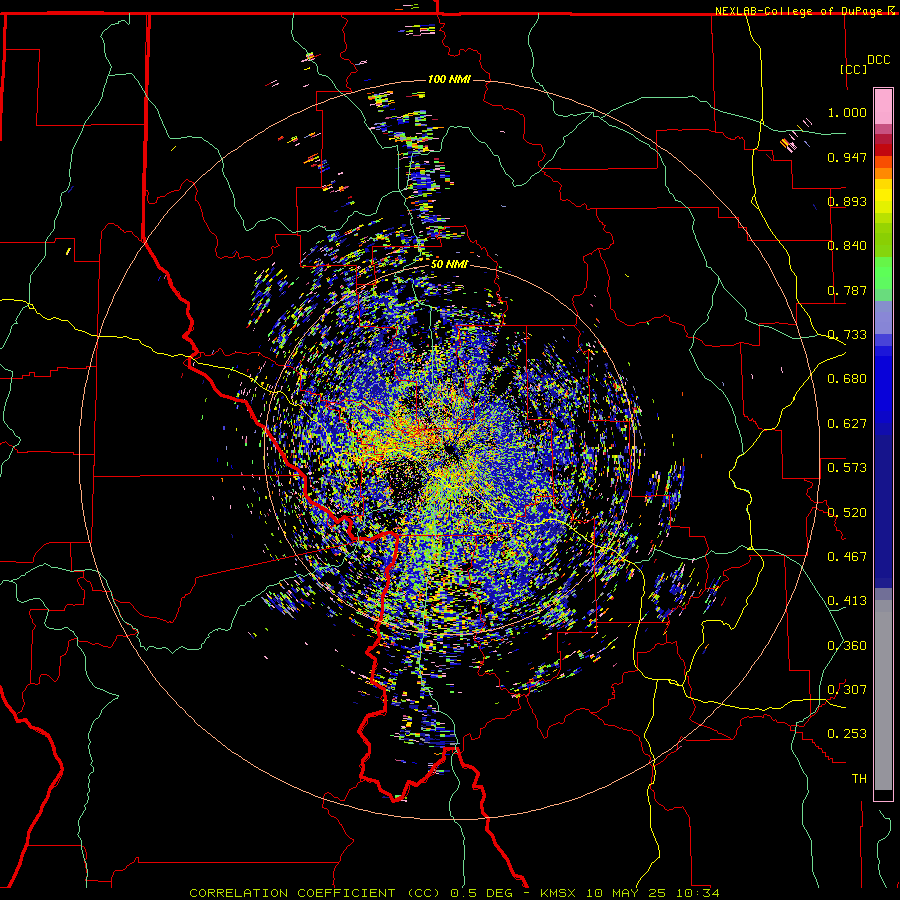Pick the gray segment of the color bar
This screenshot has width=900, height=900.
coord(883,695)
